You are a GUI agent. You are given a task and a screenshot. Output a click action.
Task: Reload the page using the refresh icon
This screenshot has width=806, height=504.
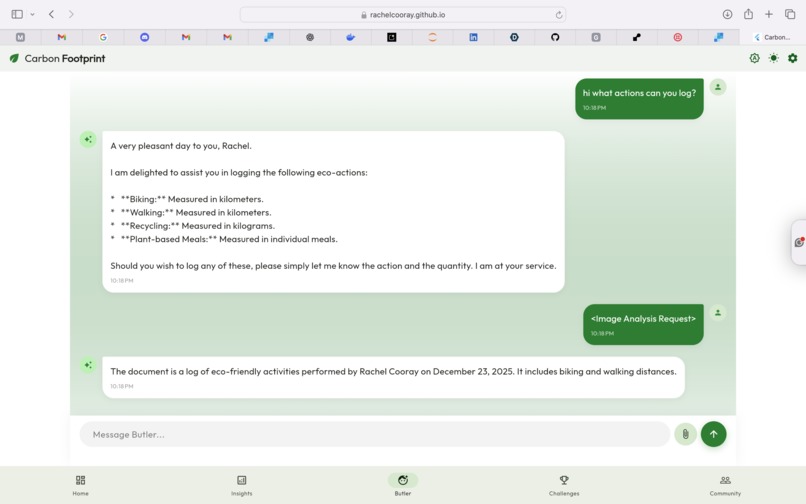pos(559,15)
